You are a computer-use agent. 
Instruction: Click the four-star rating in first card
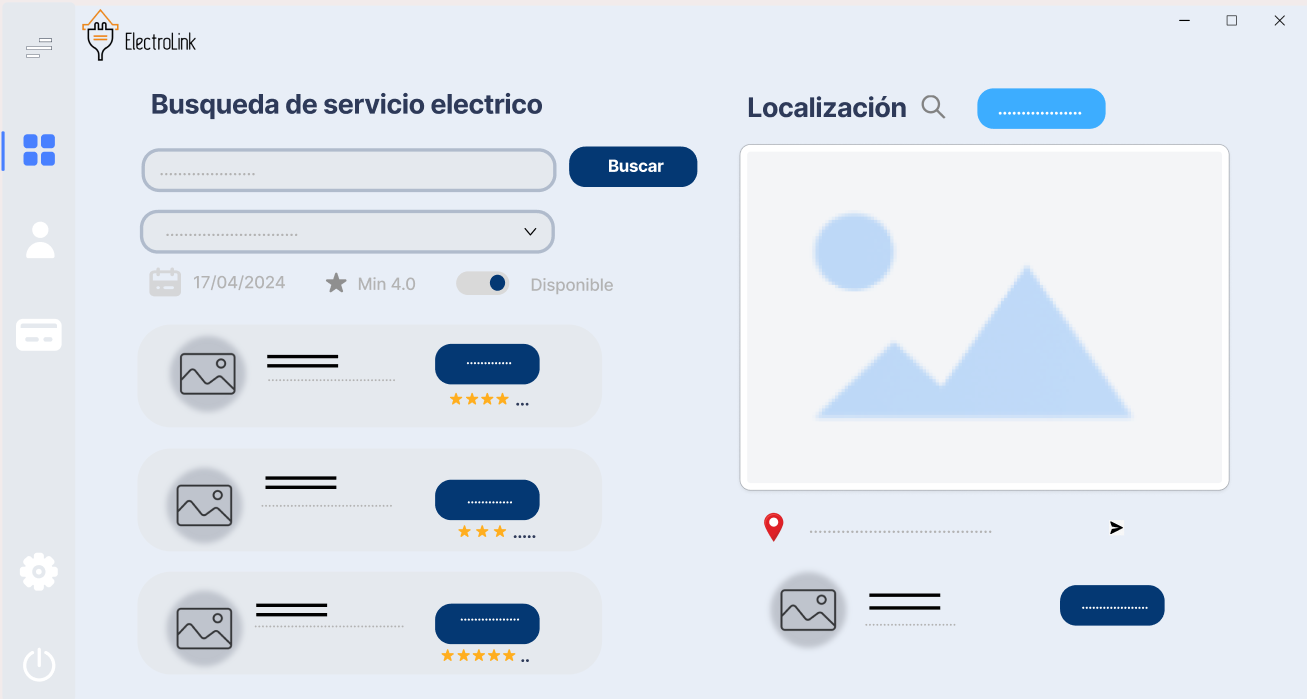pos(479,399)
